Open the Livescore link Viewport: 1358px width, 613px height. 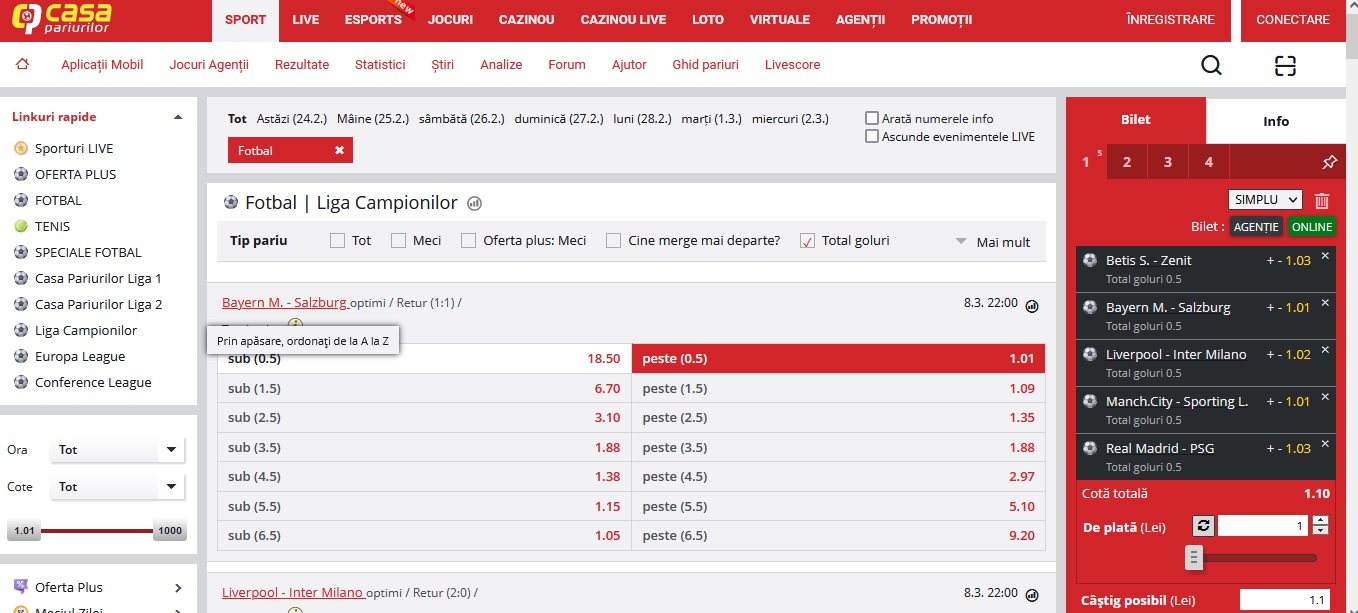(792, 65)
